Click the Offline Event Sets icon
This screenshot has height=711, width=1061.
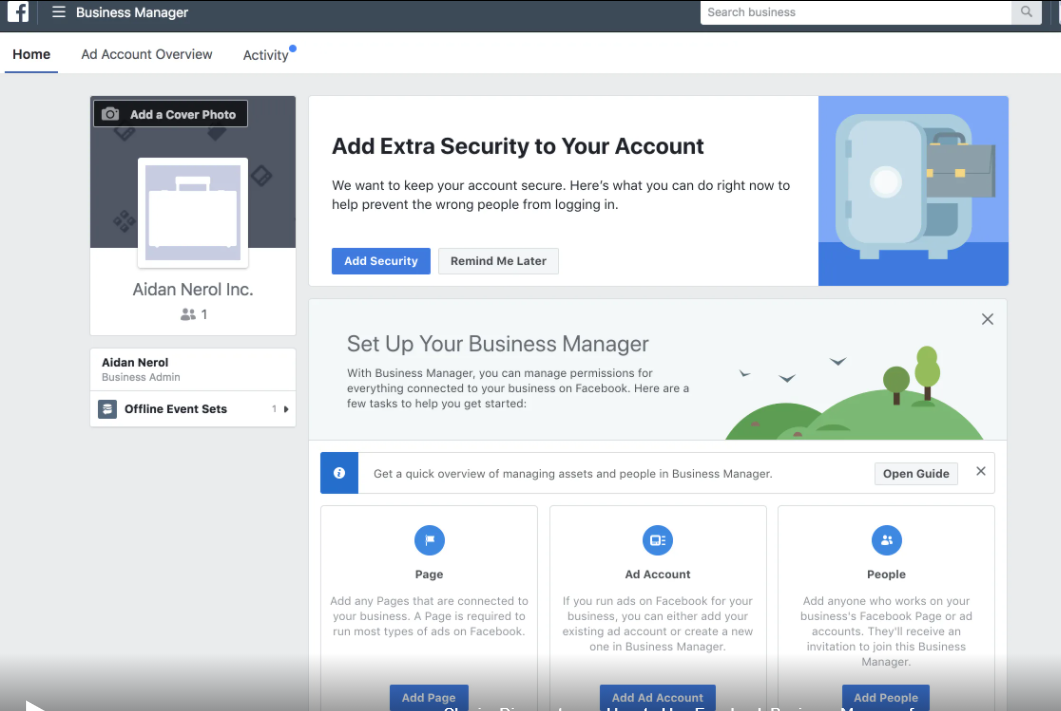(x=108, y=409)
